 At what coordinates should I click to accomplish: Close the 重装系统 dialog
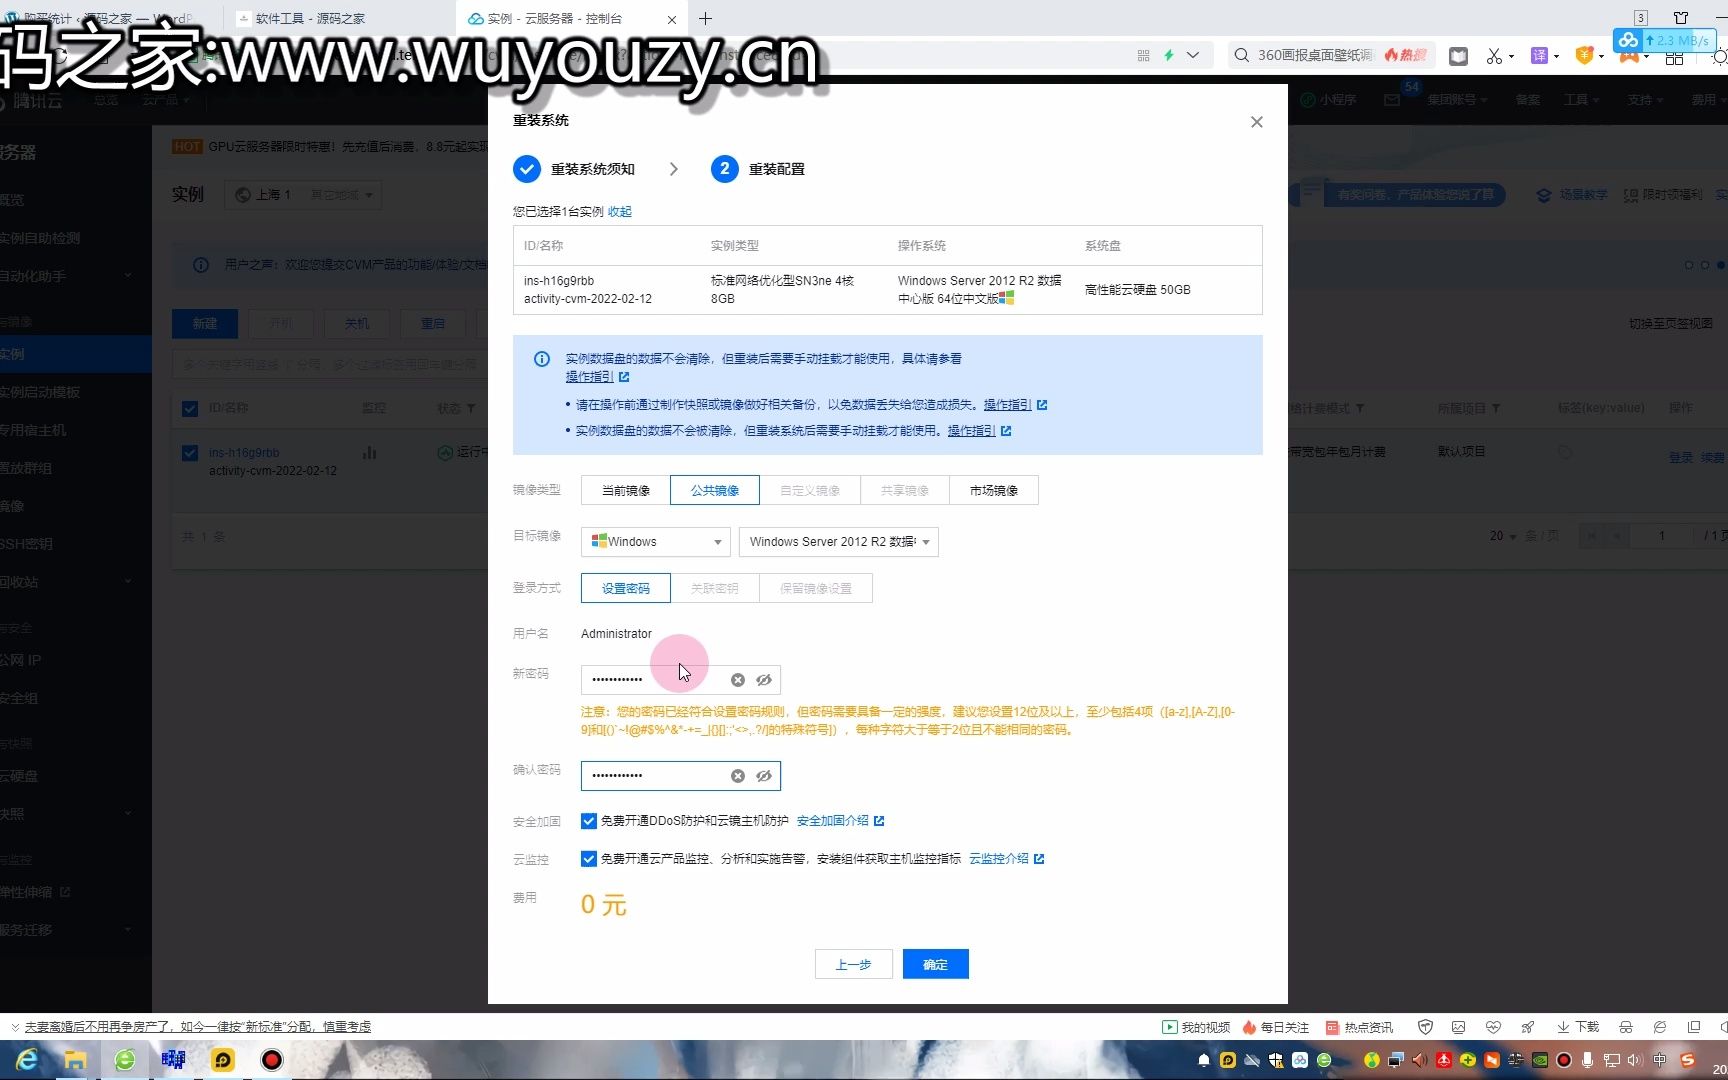1257,122
